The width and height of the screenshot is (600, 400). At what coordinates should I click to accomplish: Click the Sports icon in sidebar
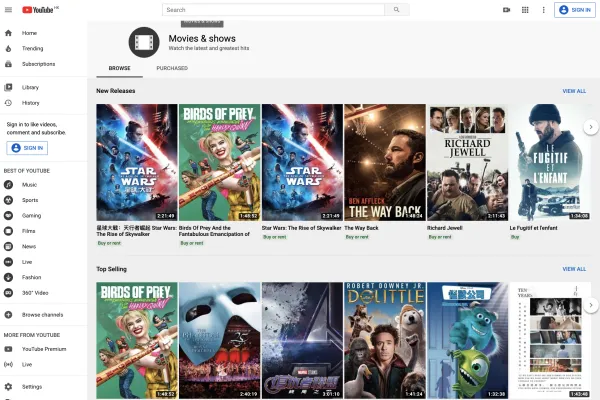pyautogui.click(x=8, y=200)
